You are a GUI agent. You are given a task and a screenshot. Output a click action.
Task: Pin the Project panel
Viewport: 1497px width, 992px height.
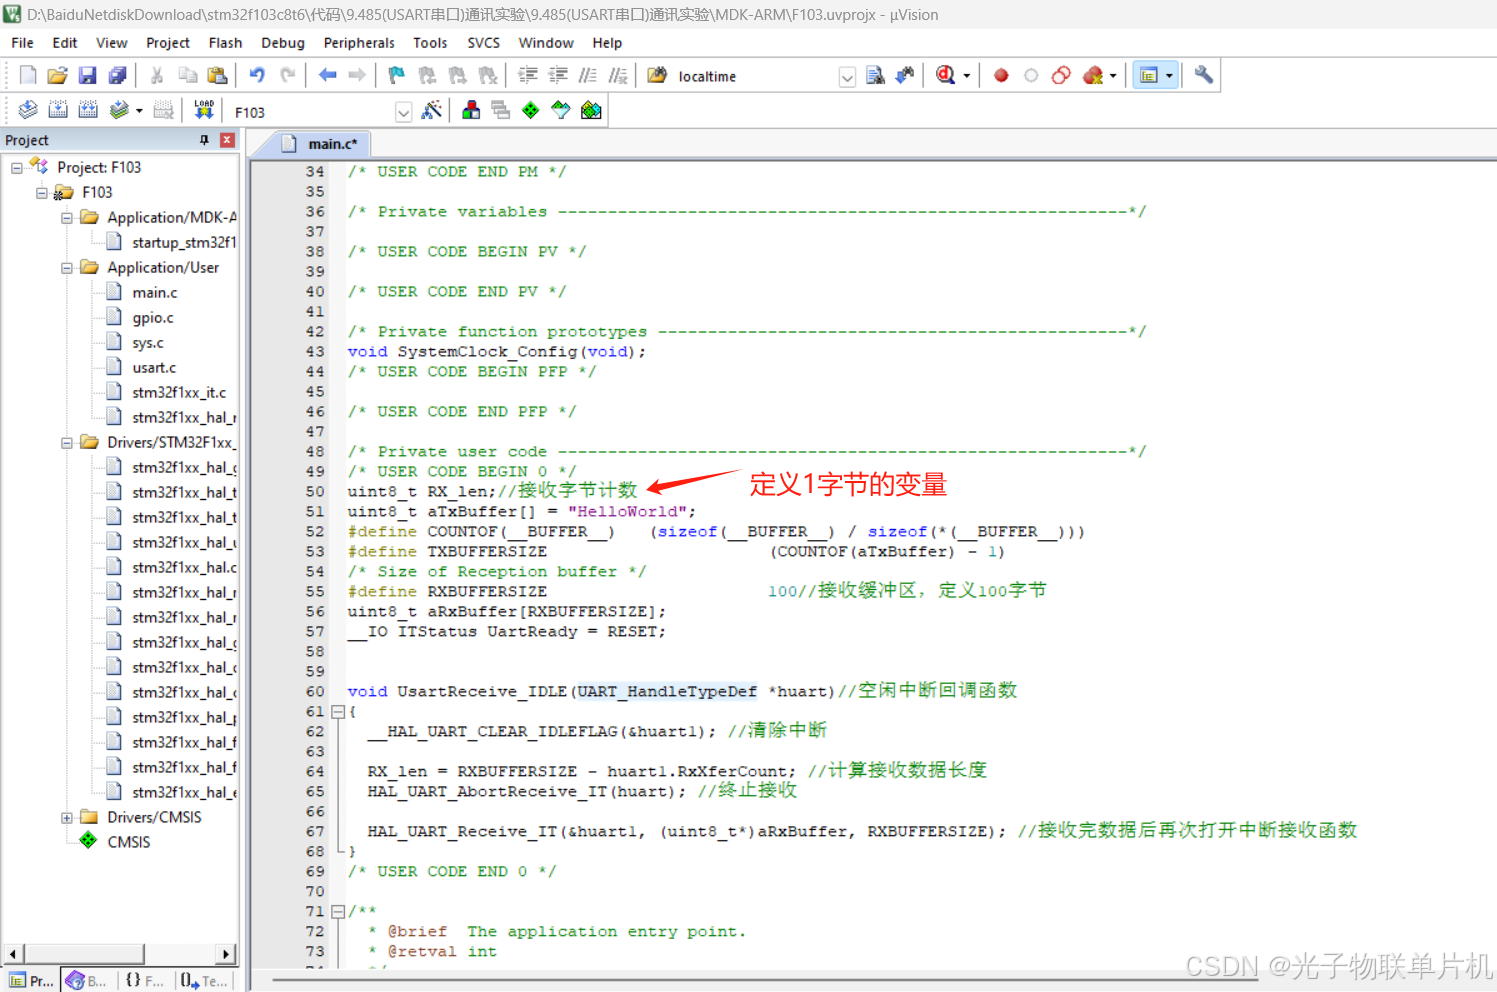coord(205,140)
